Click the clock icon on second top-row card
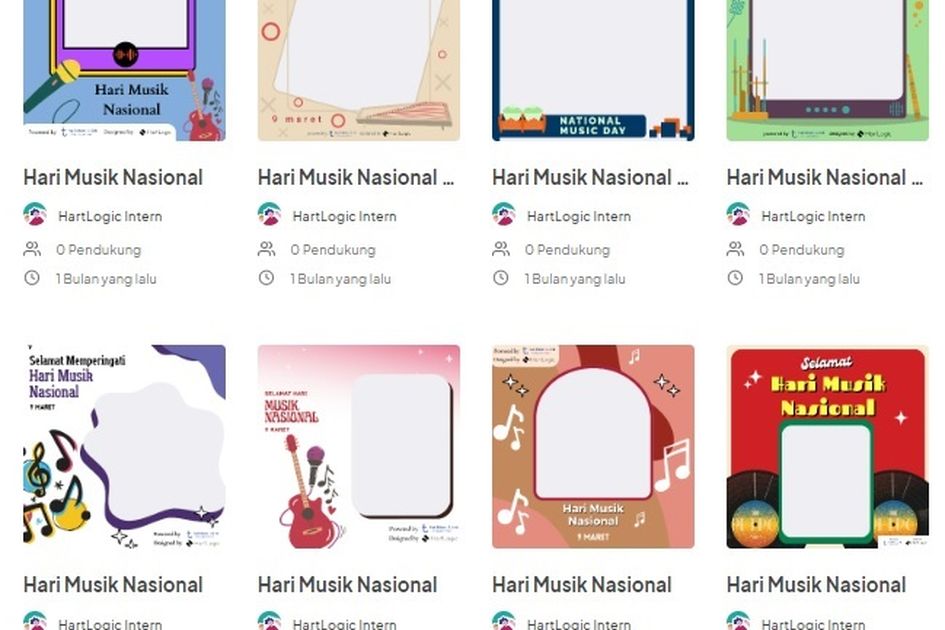 [266, 278]
